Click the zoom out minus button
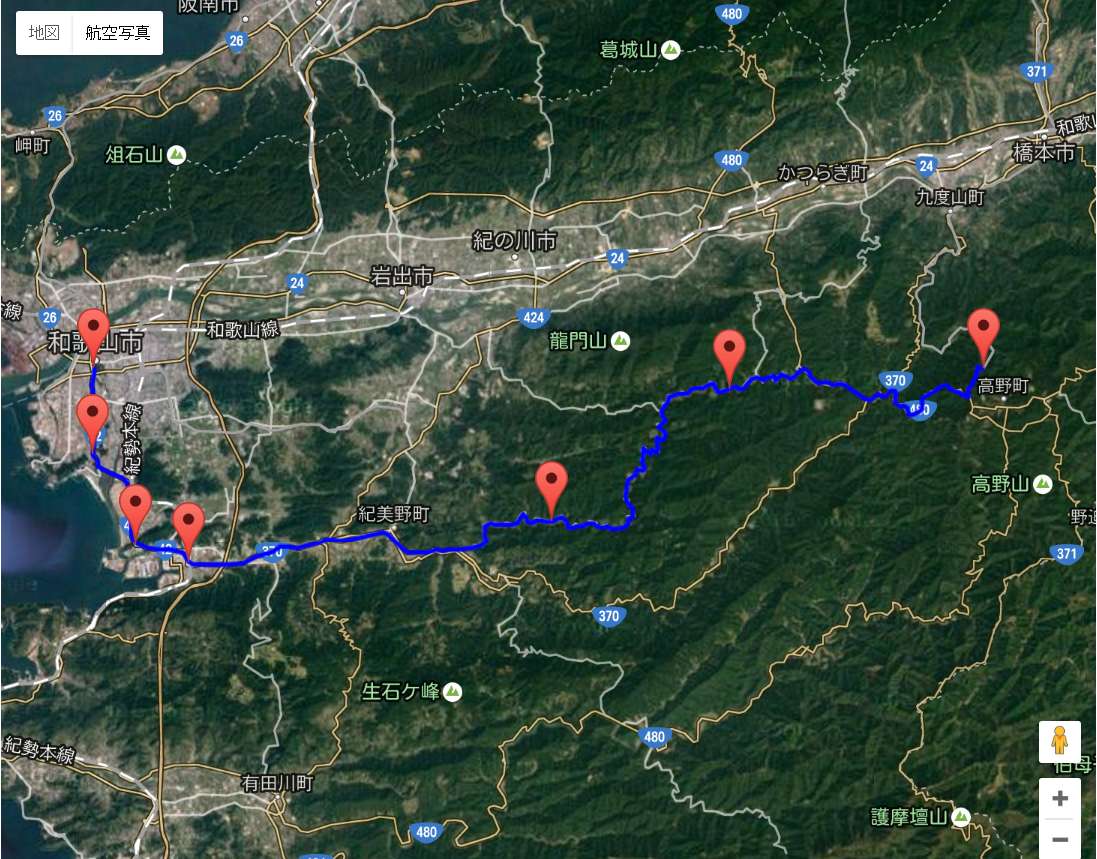The height and width of the screenshot is (859, 1097). [1060, 839]
